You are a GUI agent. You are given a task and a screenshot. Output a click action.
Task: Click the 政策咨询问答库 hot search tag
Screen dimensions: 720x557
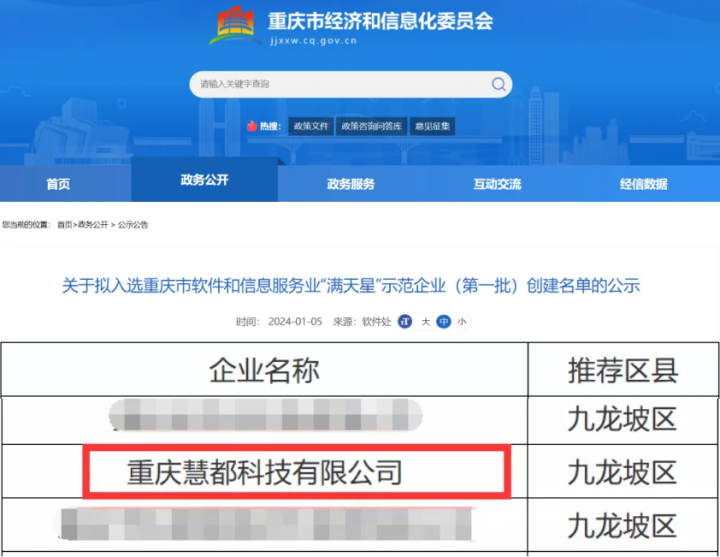tap(371, 127)
